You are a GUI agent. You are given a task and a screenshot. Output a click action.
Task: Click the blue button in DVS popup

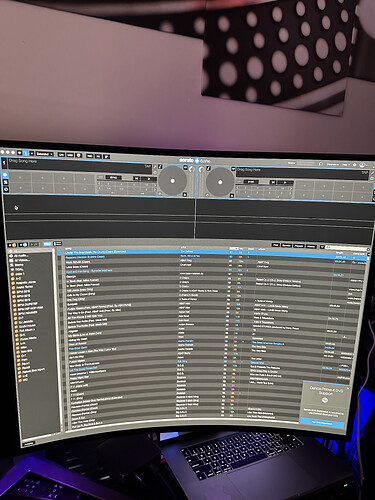[x=322, y=423]
